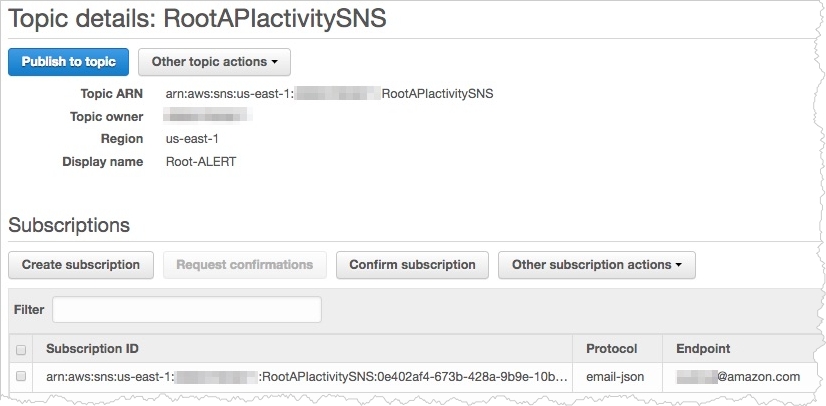The image size is (826, 406).
Task: Click the Root-ALERT display name value
Action: pyautogui.click(x=201, y=162)
